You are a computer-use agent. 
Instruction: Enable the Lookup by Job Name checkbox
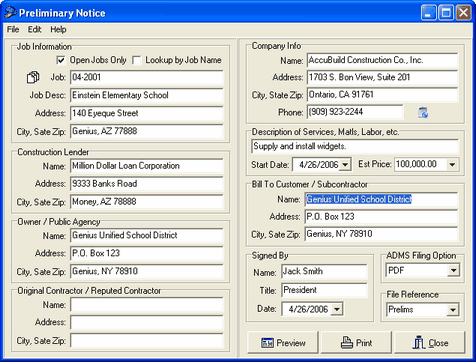[136, 60]
